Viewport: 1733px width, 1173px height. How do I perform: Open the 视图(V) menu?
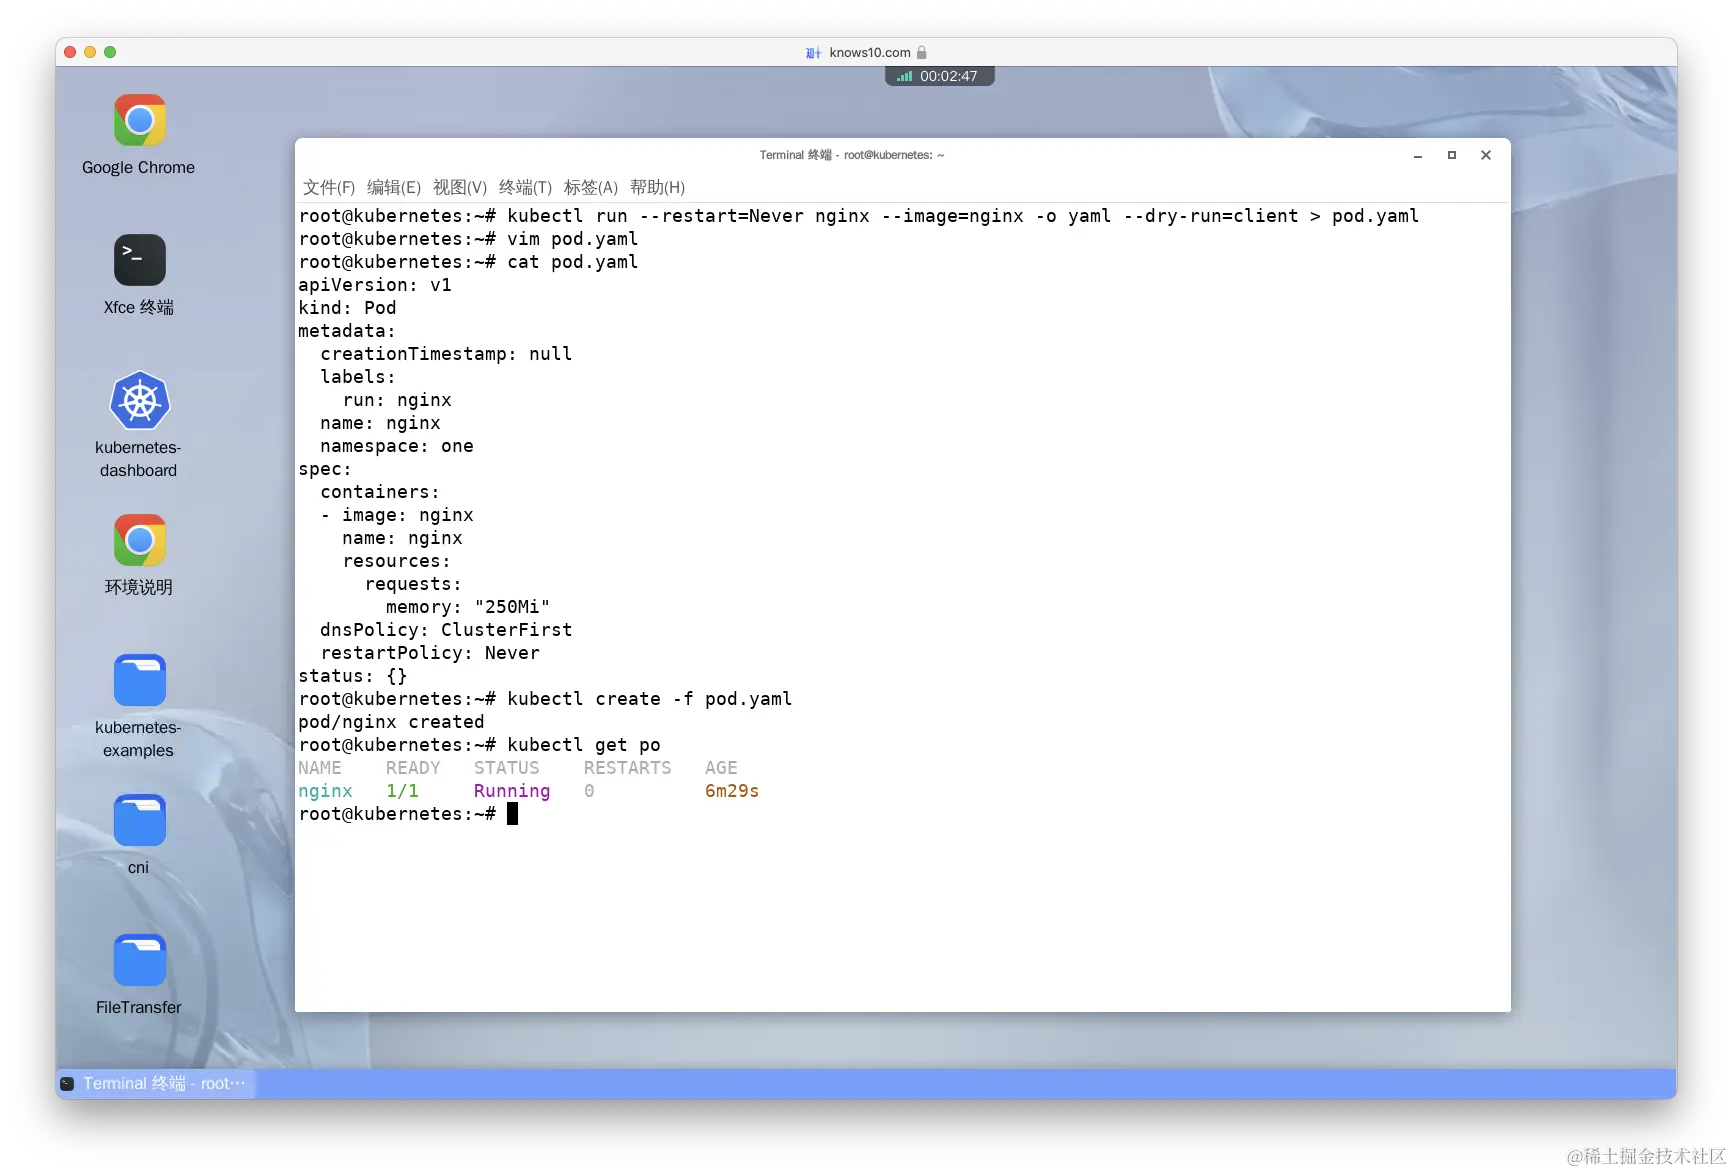pyautogui.click(x=460, y=187)
